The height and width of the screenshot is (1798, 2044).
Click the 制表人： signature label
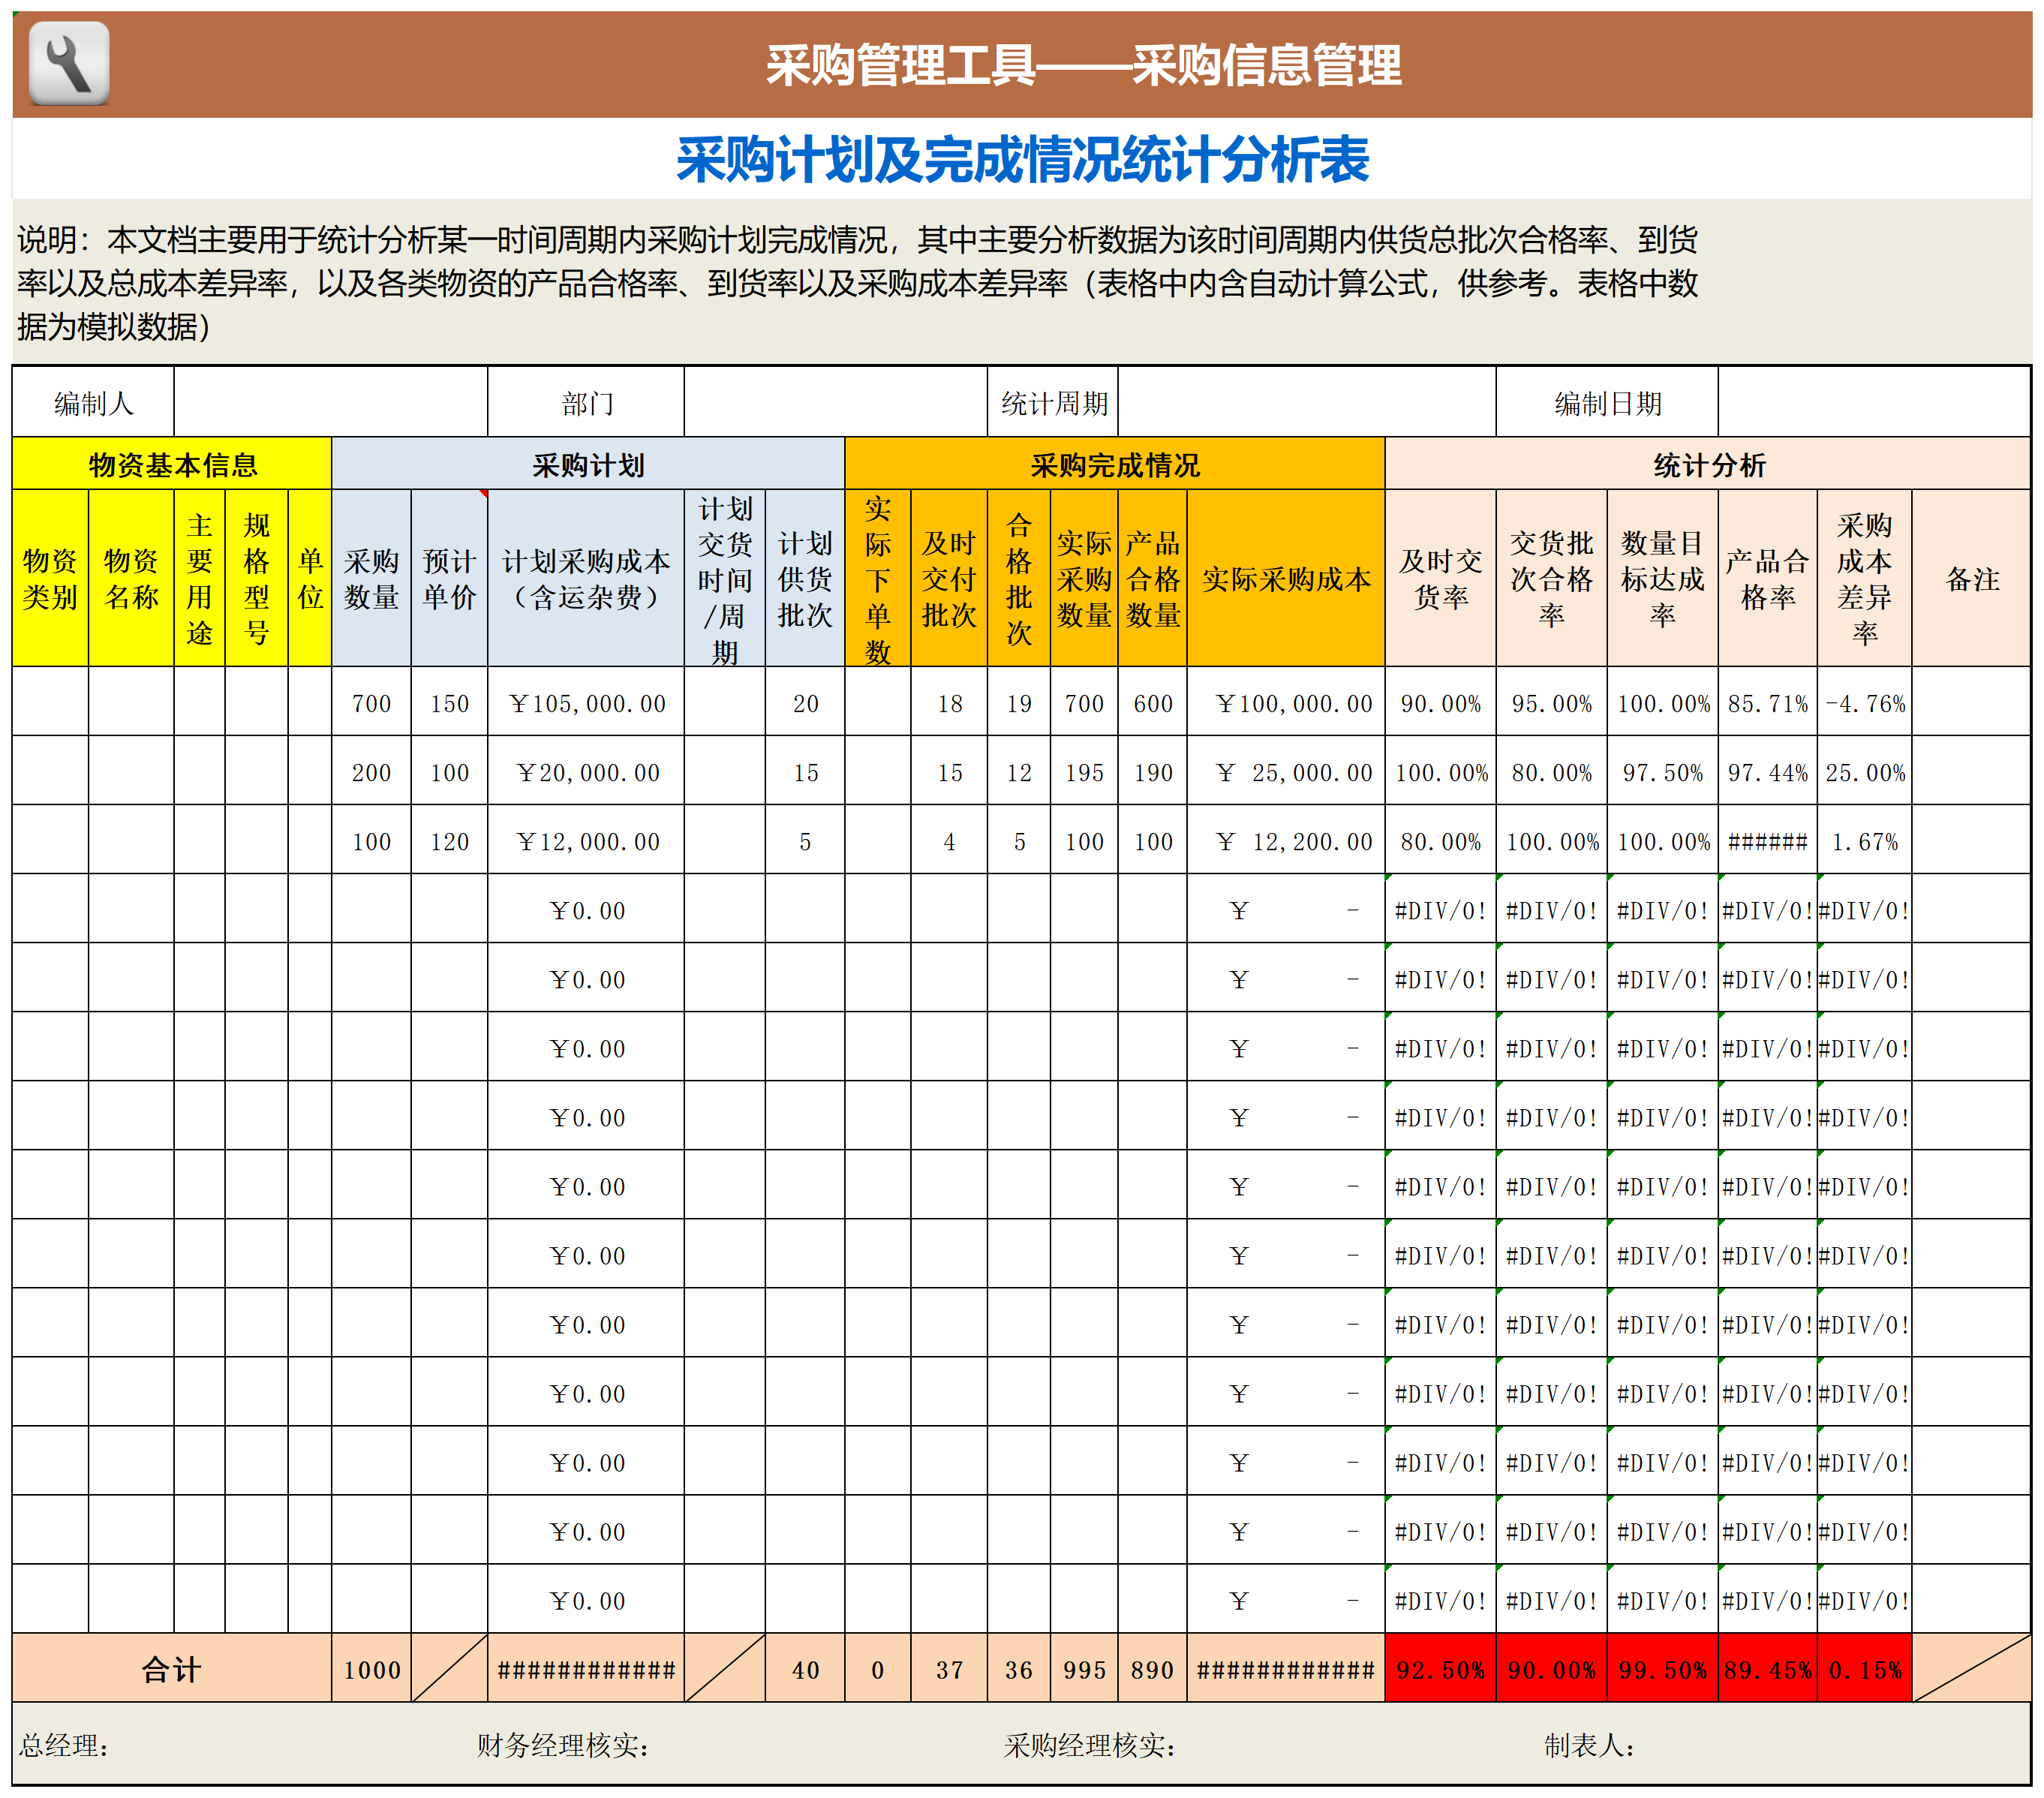point(1590,1745)
